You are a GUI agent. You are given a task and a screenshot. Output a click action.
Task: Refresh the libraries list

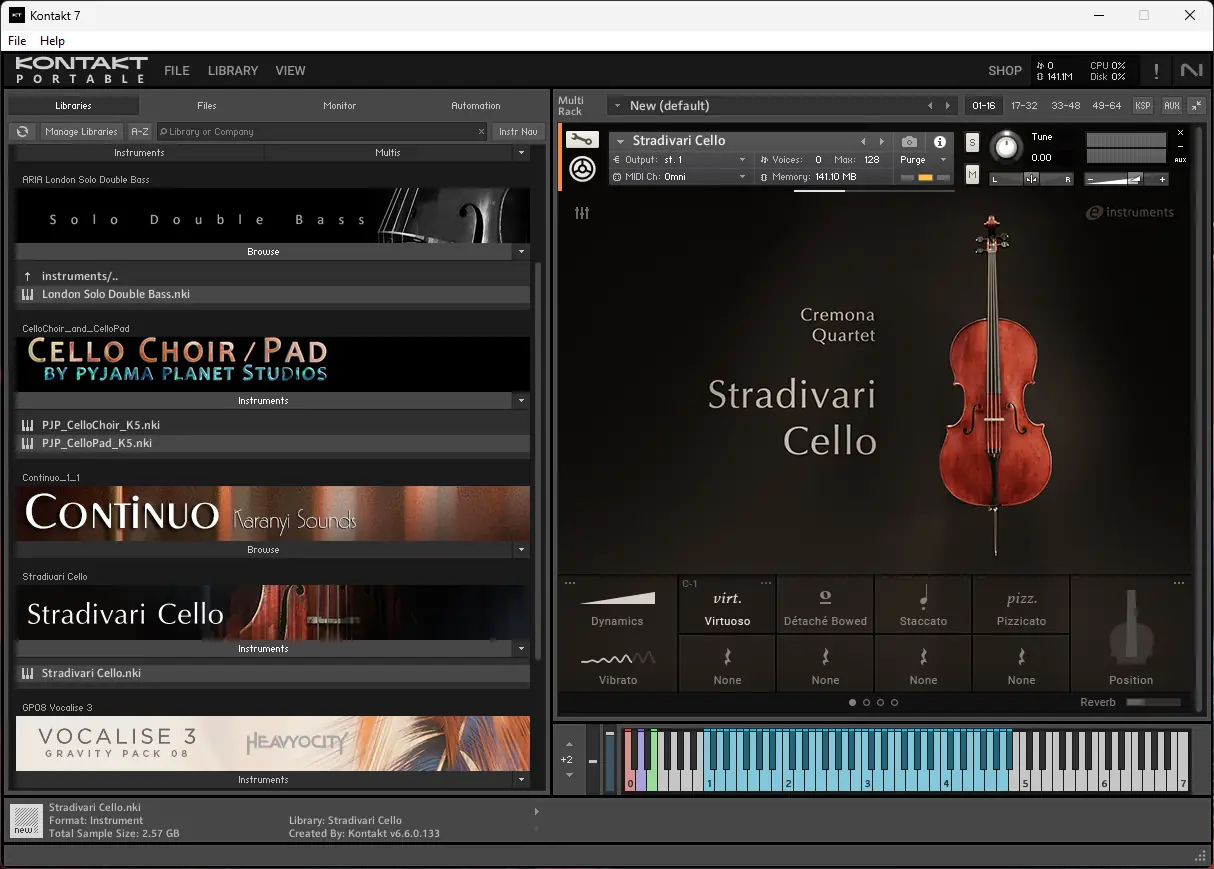tap(21, 131)
